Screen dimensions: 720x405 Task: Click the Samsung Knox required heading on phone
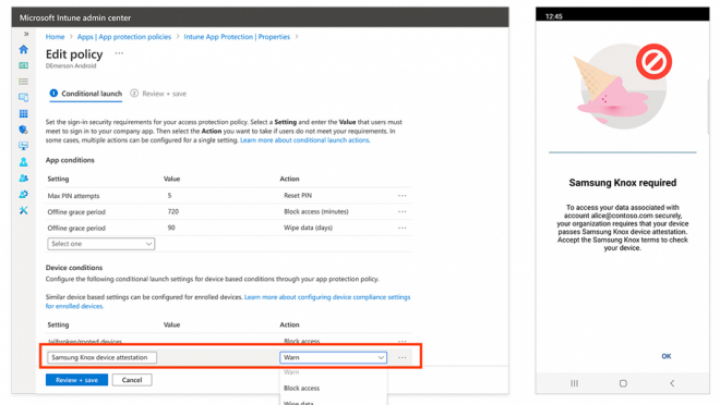coord(623,183)
